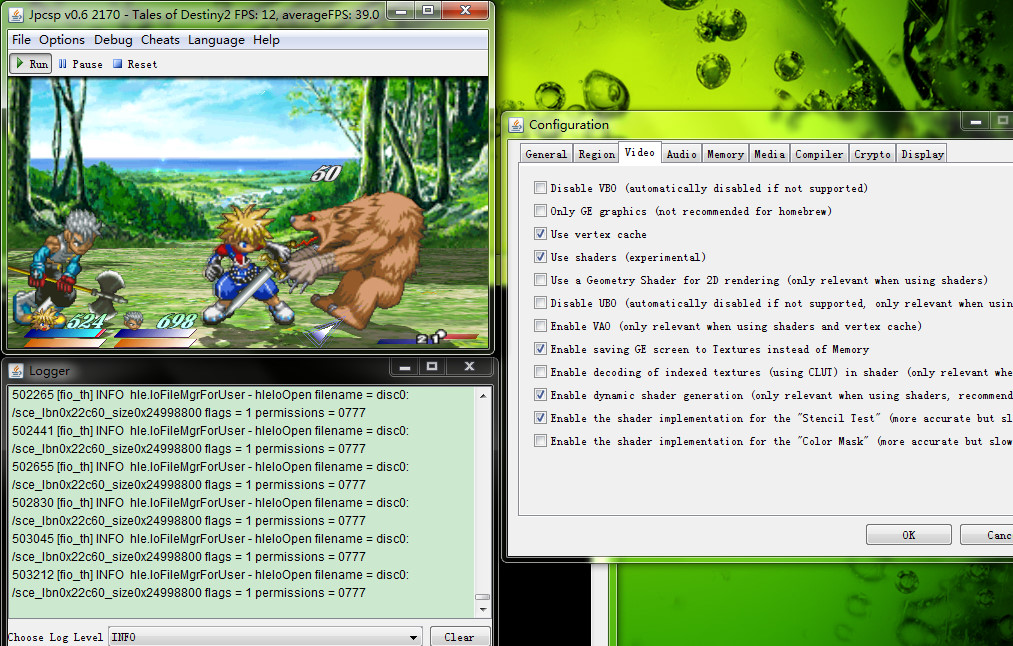Uncheck saving GE screen to Textures
Viewport: 1013px width, 646px height.
pos(540,349)
